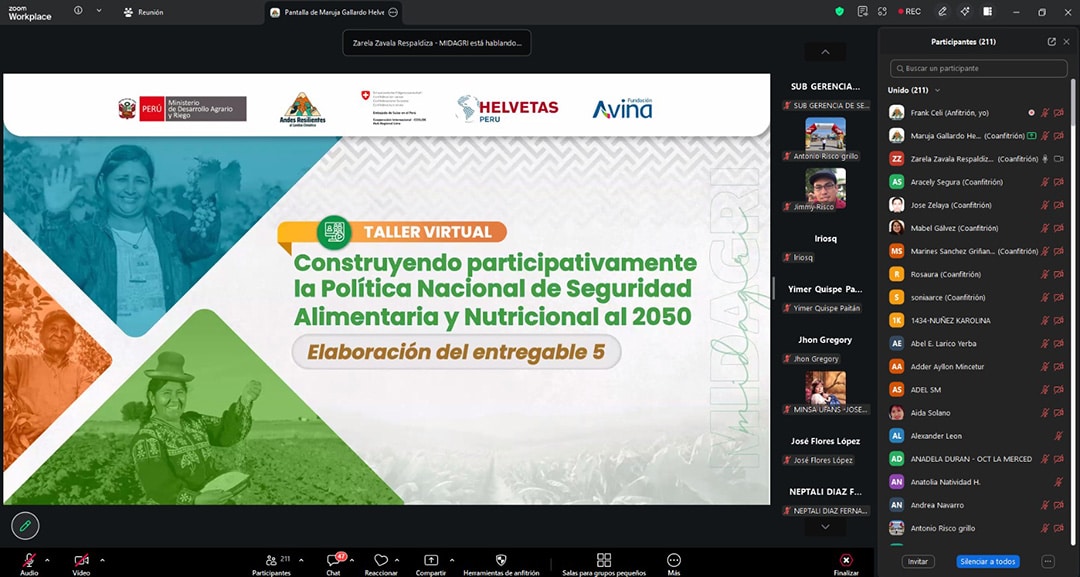Click the REC recording indicator
This screenshot has height=577, width=1080.
pyautogui.click(x=909, y=12)
